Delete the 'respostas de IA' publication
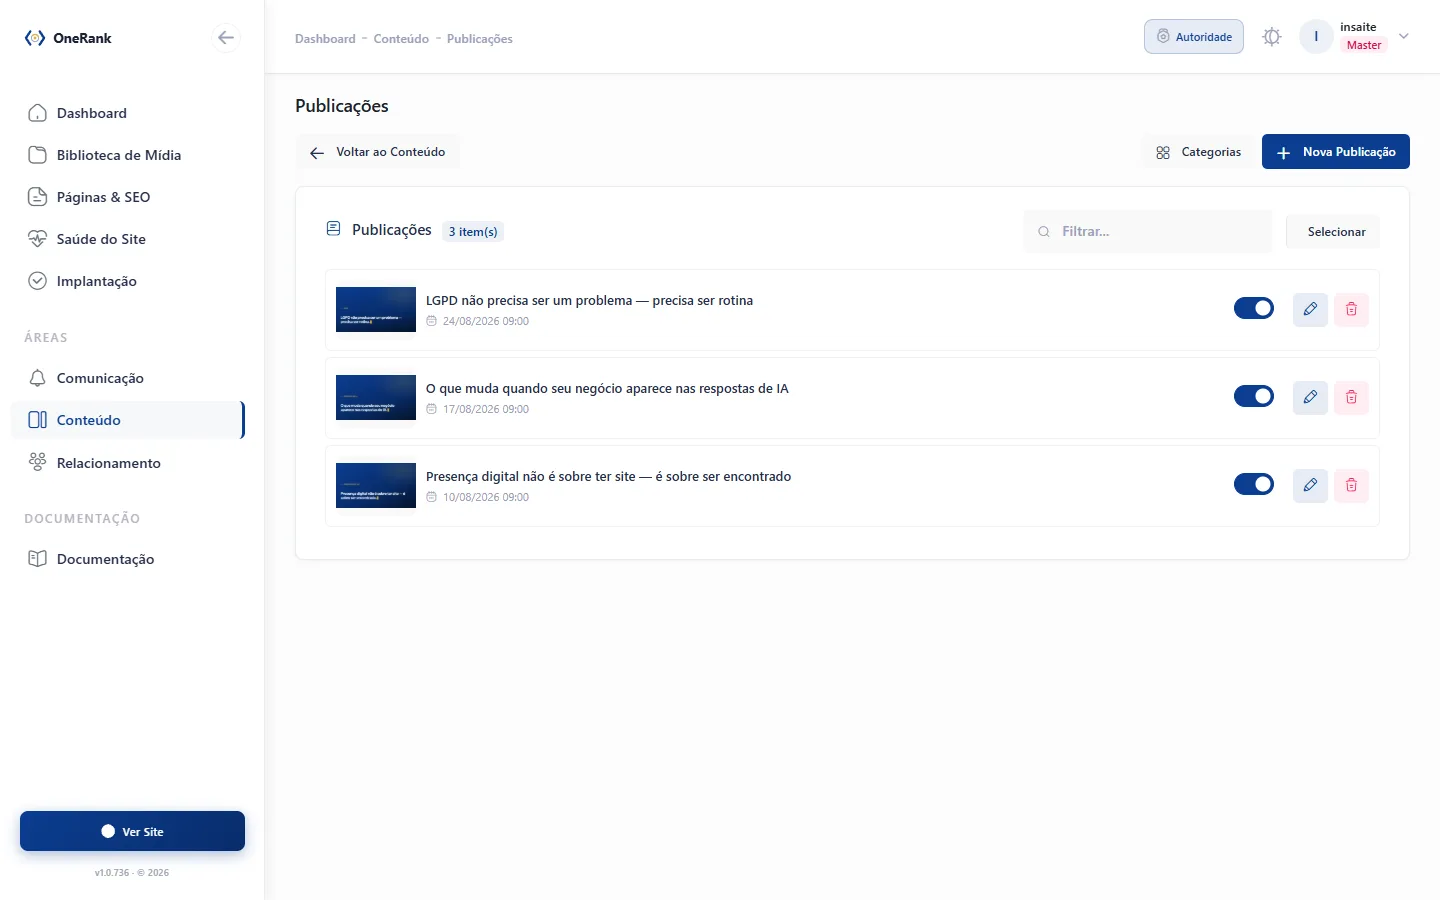Screen dimensions: 1440x900 pos(1351,397)
